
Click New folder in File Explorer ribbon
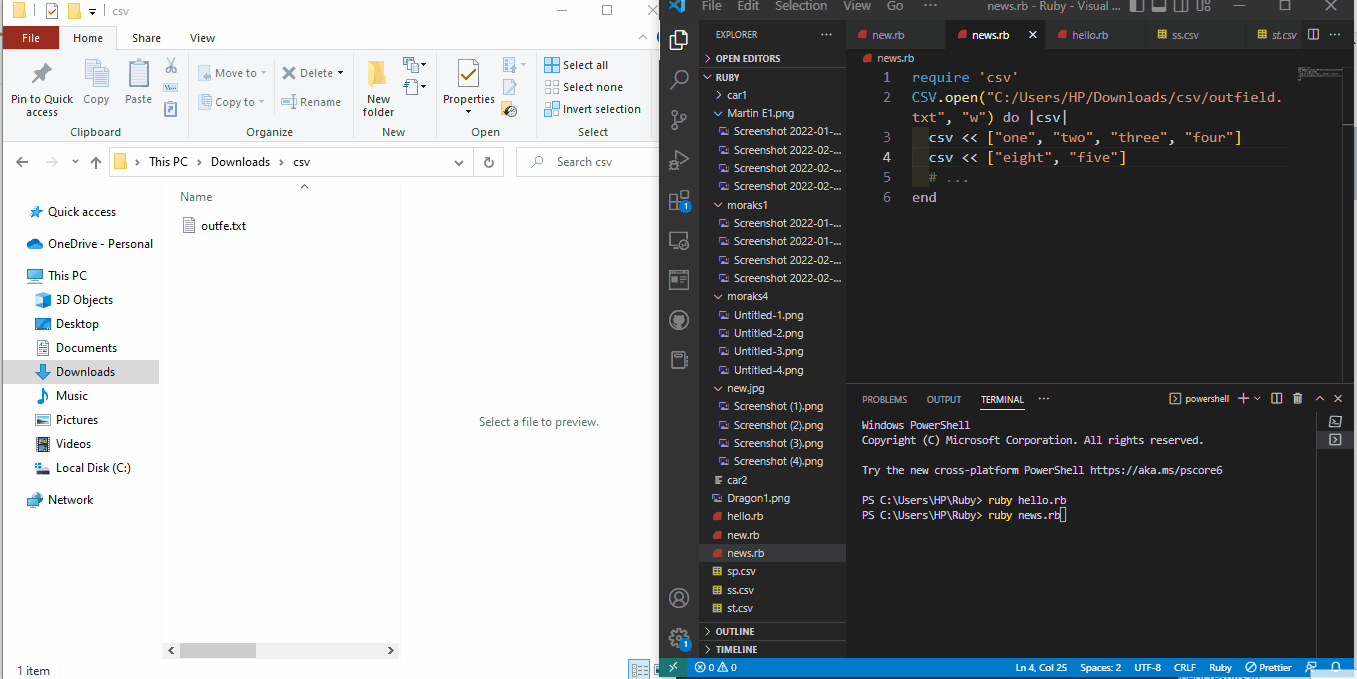[378, 90]
